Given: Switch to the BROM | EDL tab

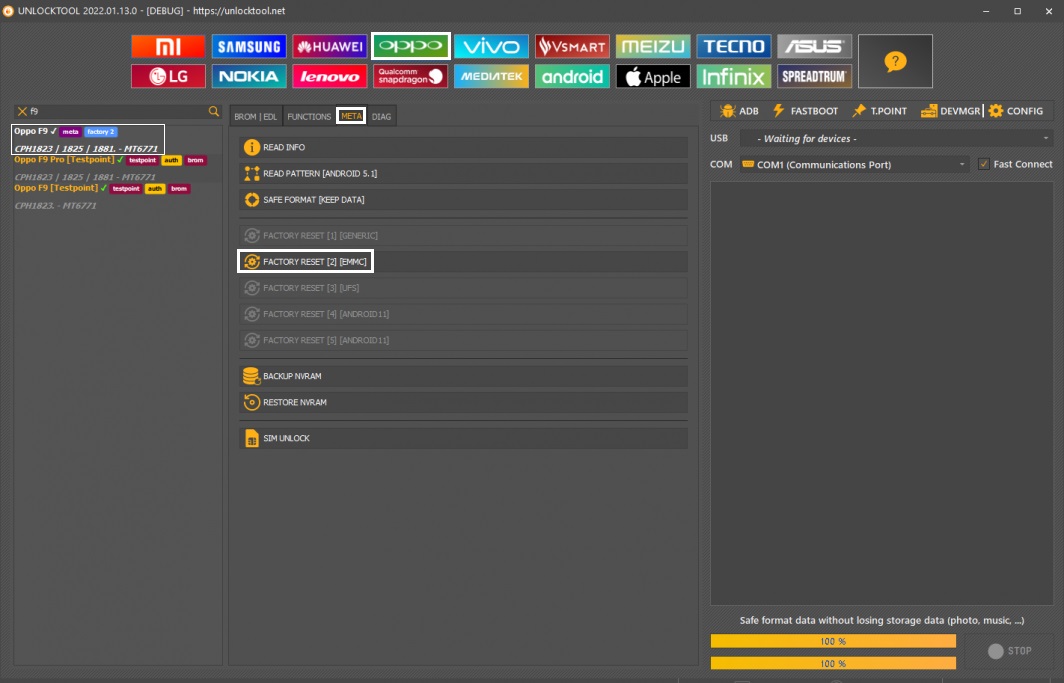Looking at the screenshot, I should coord(256,117).
